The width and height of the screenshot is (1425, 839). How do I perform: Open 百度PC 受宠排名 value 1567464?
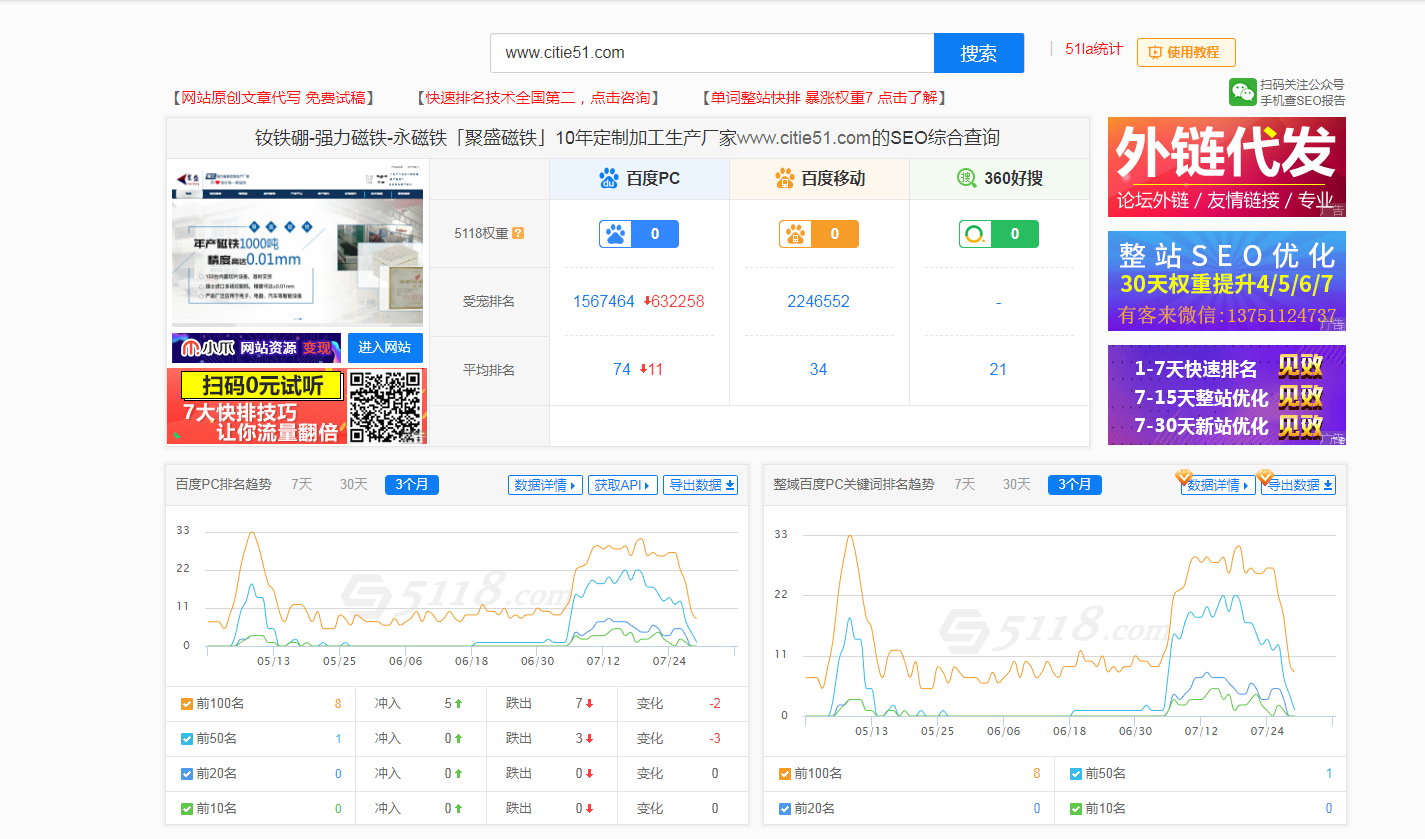[x=604, y=301]
